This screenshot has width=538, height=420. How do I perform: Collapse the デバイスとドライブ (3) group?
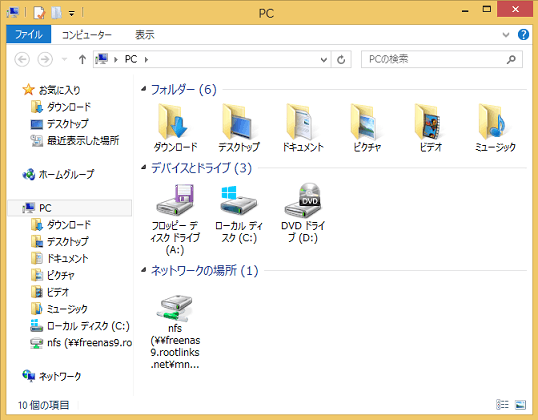pos(143,167)
